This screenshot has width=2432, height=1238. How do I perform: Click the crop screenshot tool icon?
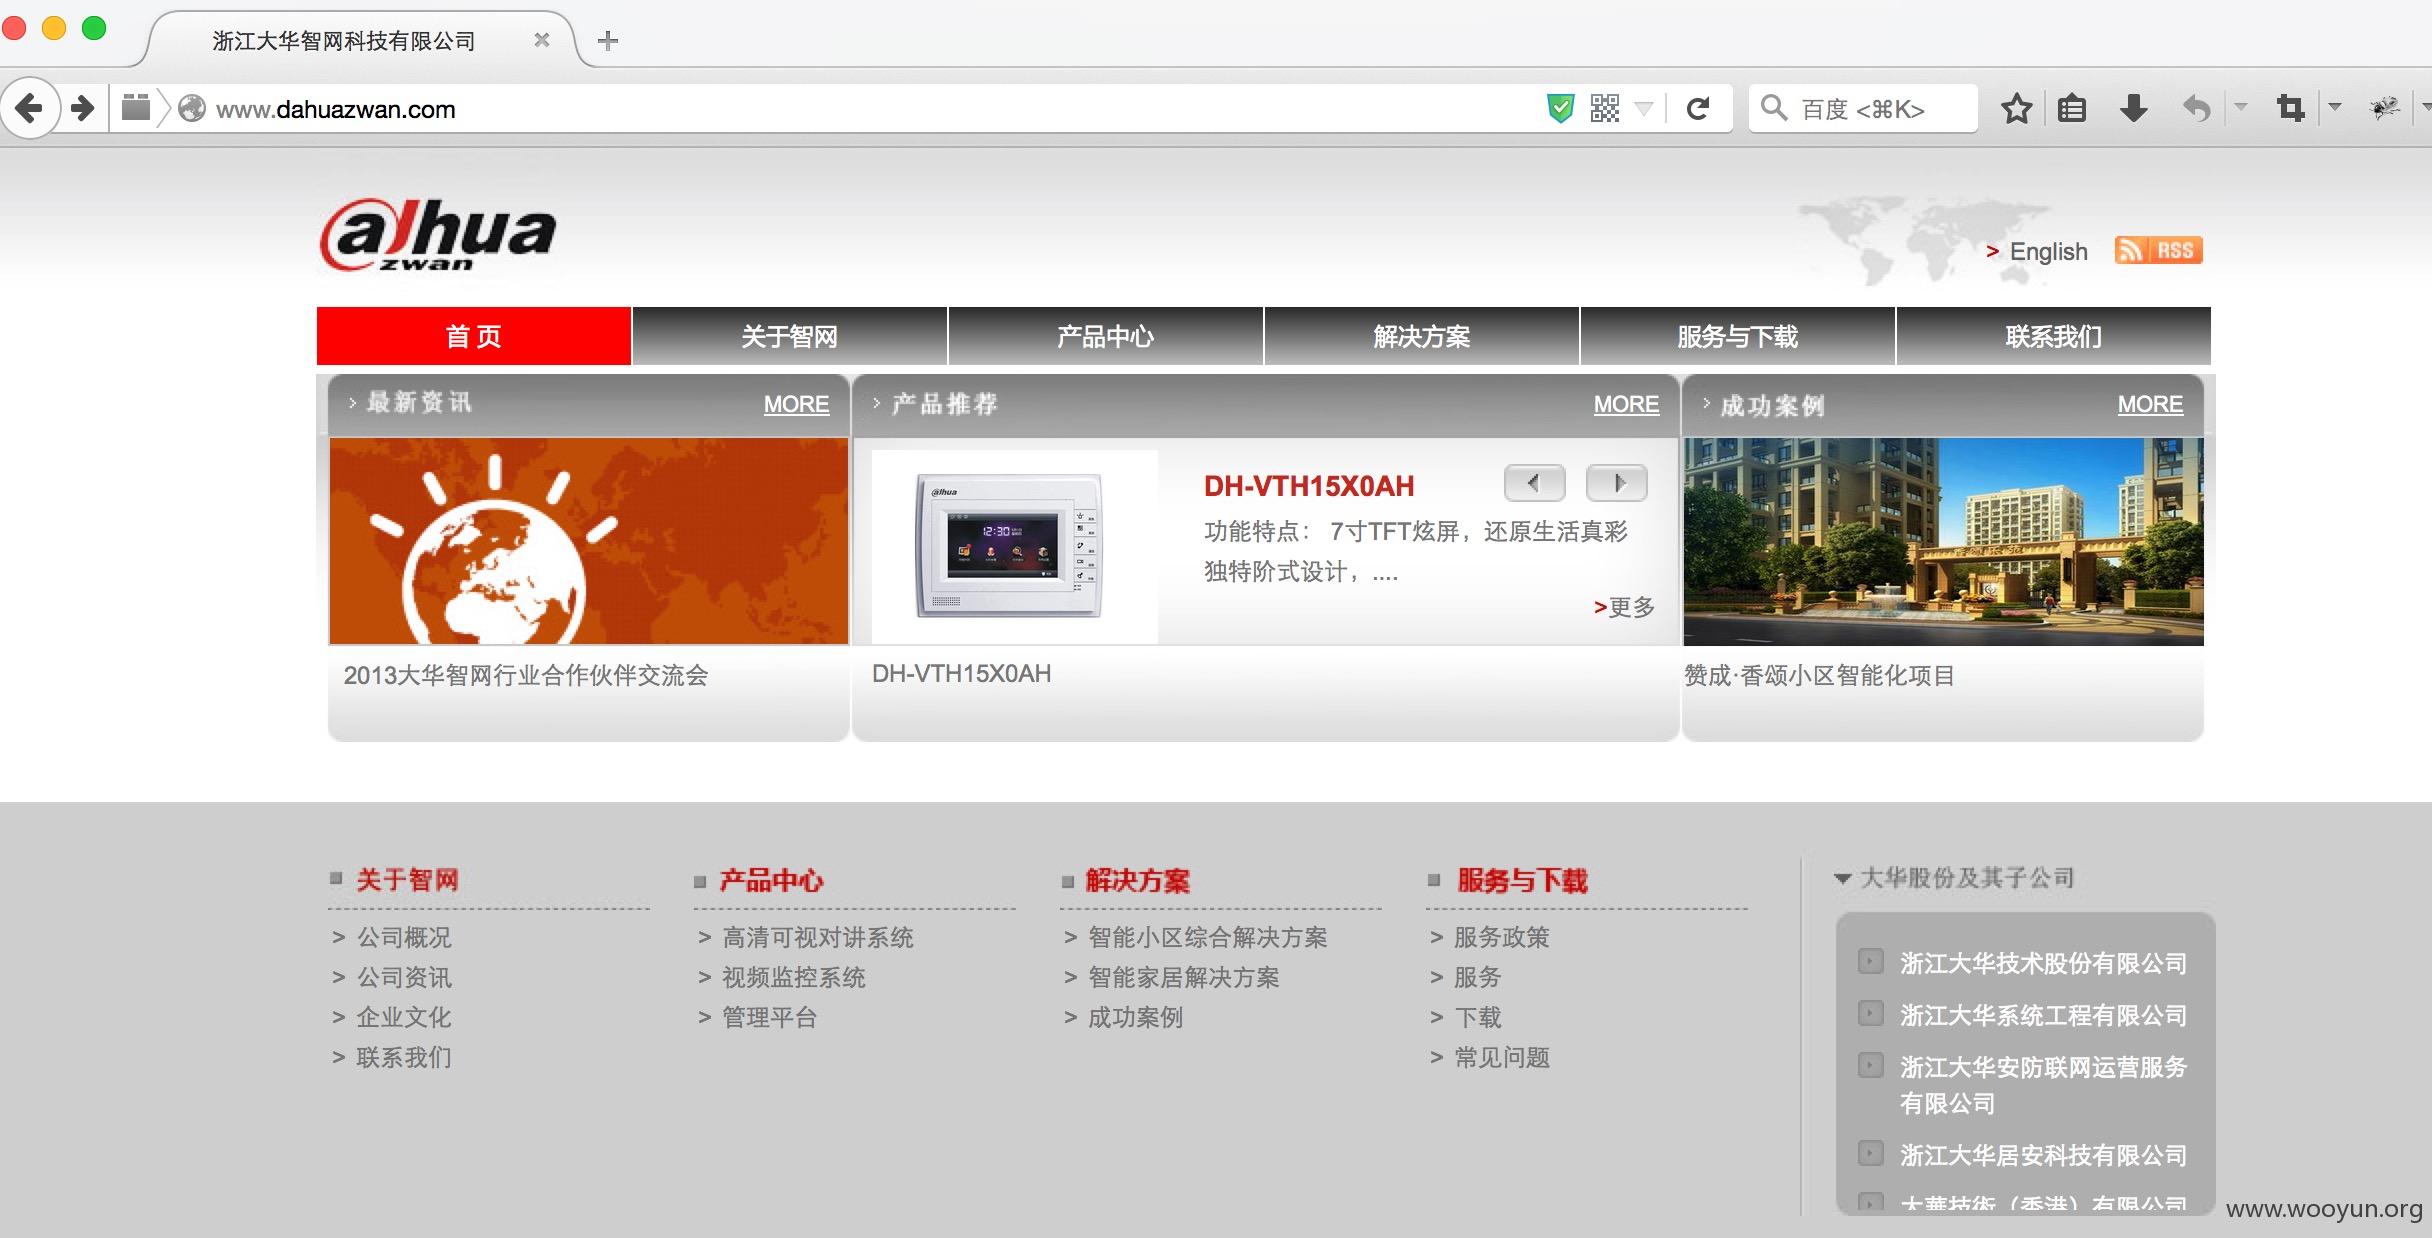click(2290, 108)
